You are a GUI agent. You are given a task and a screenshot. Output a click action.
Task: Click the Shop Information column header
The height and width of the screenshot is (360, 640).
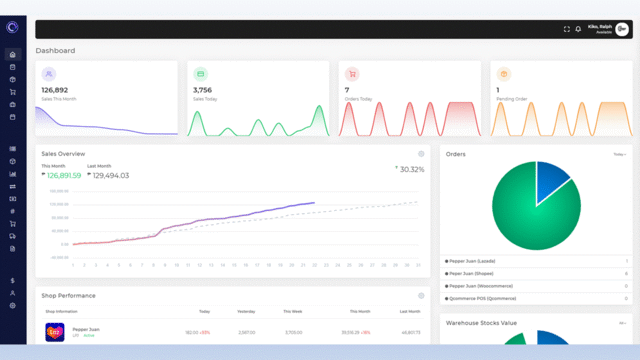pos(61,311)
